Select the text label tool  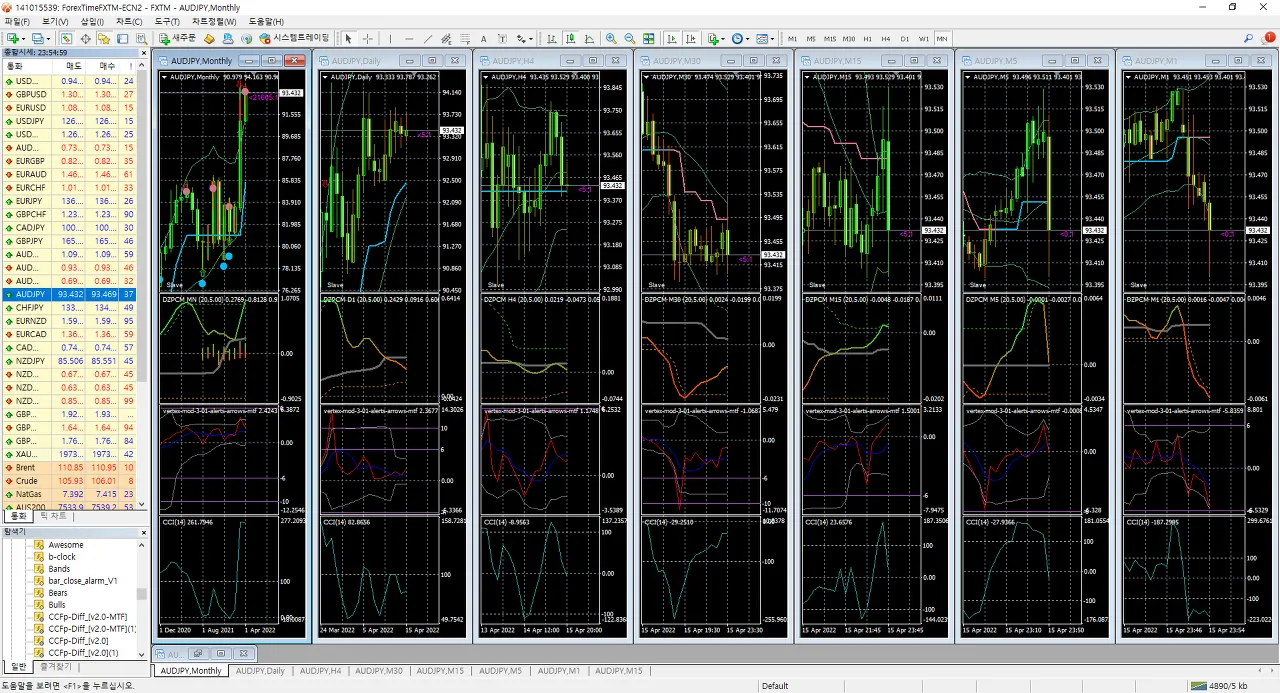pyautogui.click(x=484, y=38)
